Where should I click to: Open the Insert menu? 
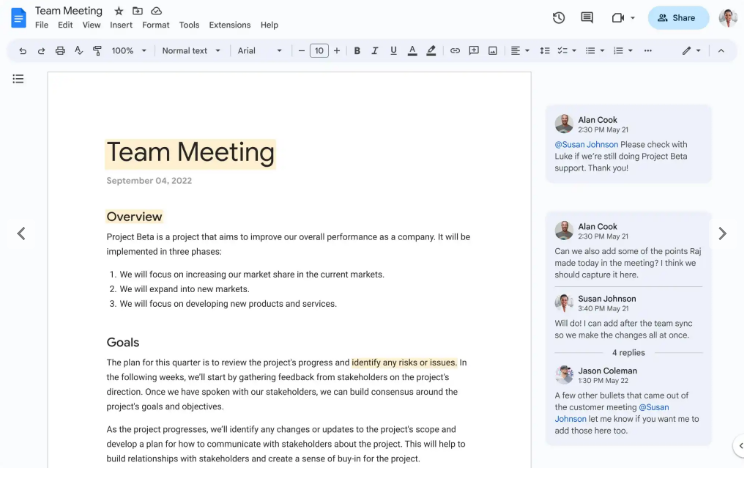(x=121, y=25)
